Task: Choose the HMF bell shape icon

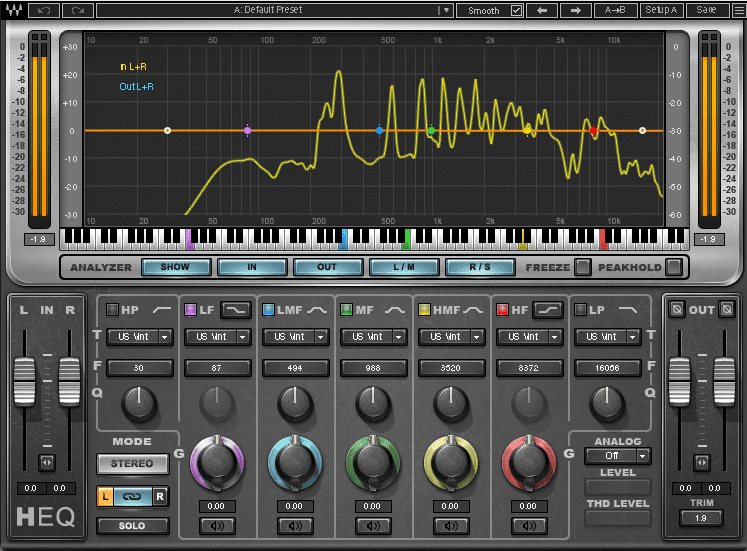Action: (x=473, y=310)
